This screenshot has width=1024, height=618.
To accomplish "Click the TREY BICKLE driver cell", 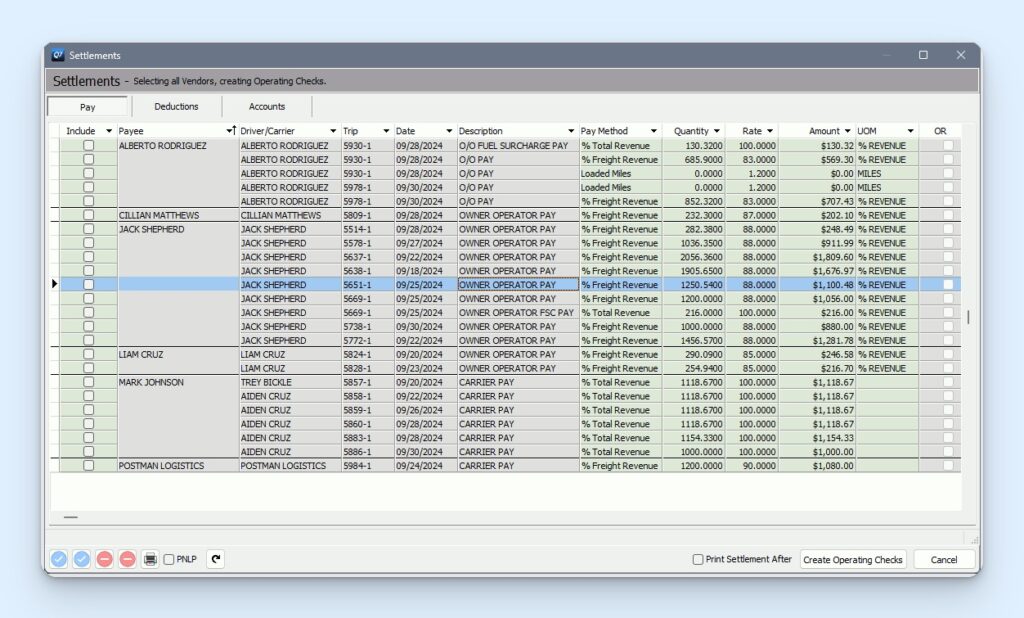I will click(290, 382).
